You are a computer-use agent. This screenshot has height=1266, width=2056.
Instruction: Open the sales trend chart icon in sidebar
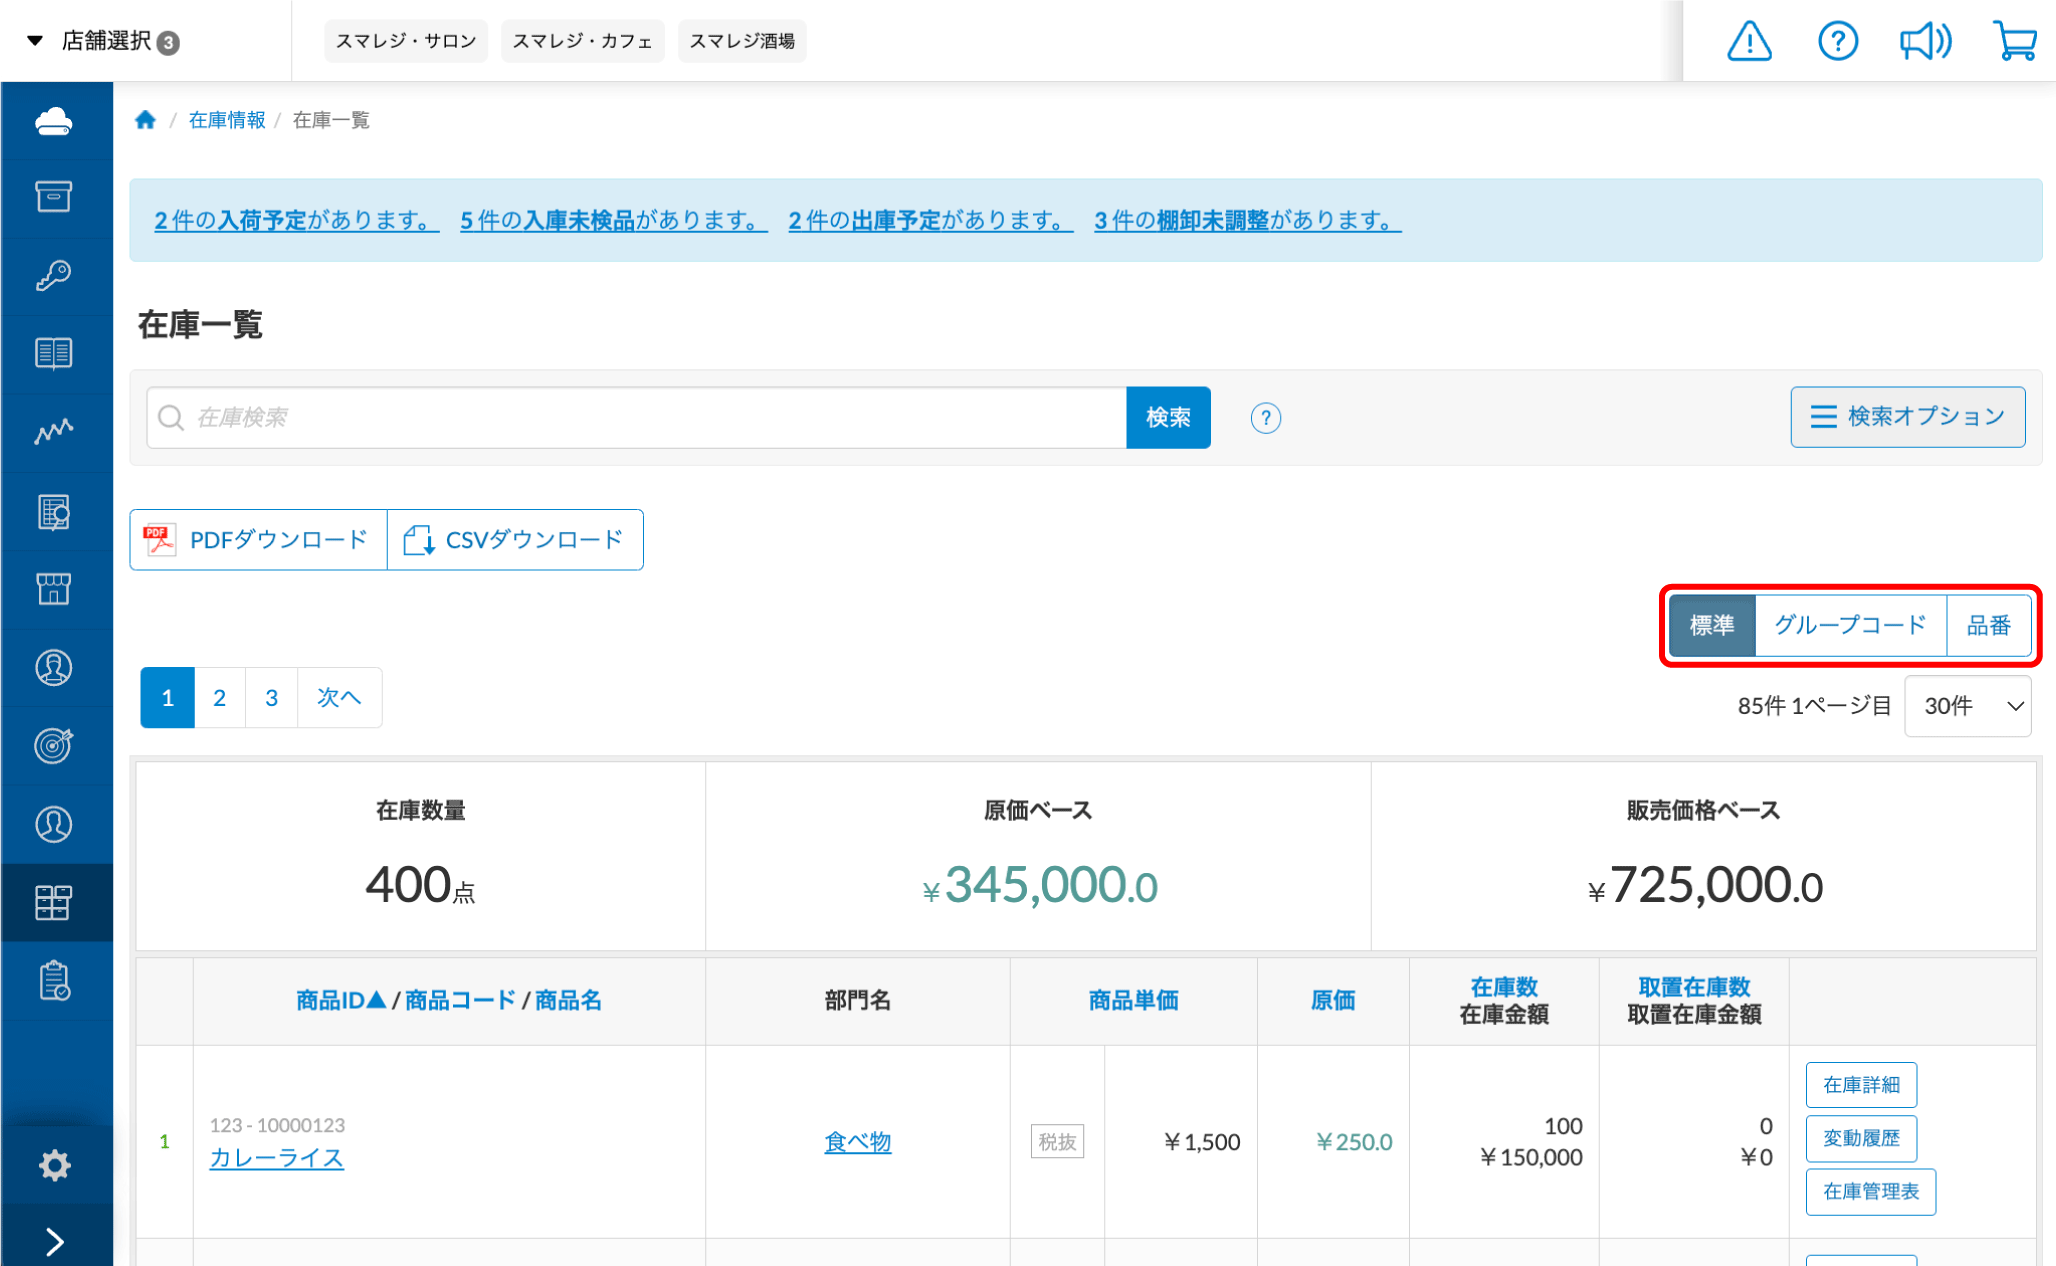click(55, 430)
